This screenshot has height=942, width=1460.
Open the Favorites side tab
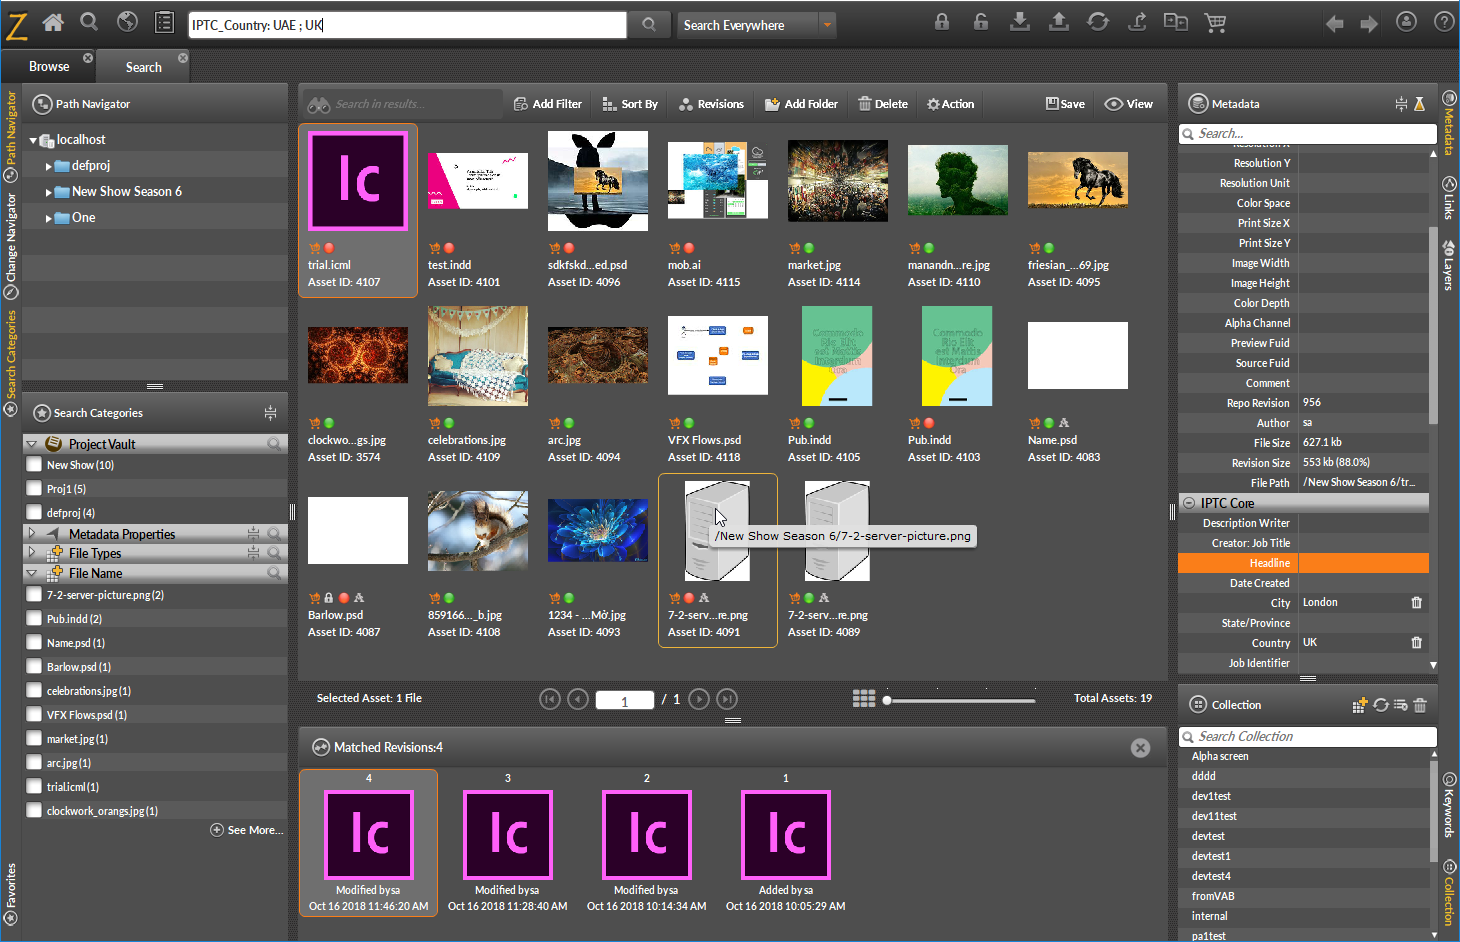[x=11, y=894]
